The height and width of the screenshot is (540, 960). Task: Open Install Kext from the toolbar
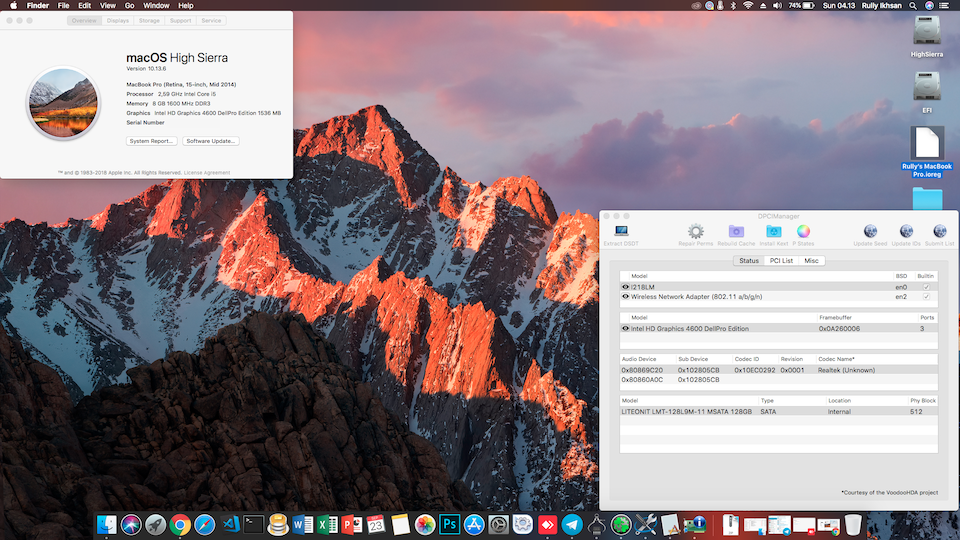click(x=773, y=232)
